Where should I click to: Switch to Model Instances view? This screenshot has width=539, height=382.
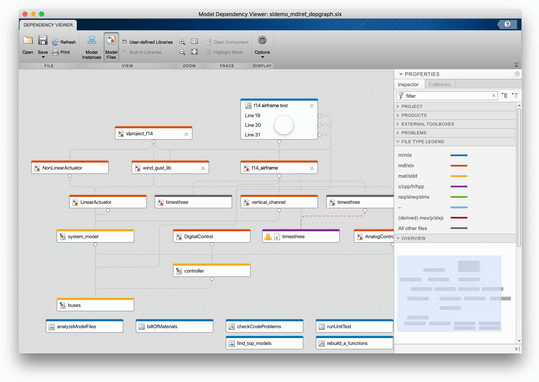pyautogui.click(x=91, y=47)
